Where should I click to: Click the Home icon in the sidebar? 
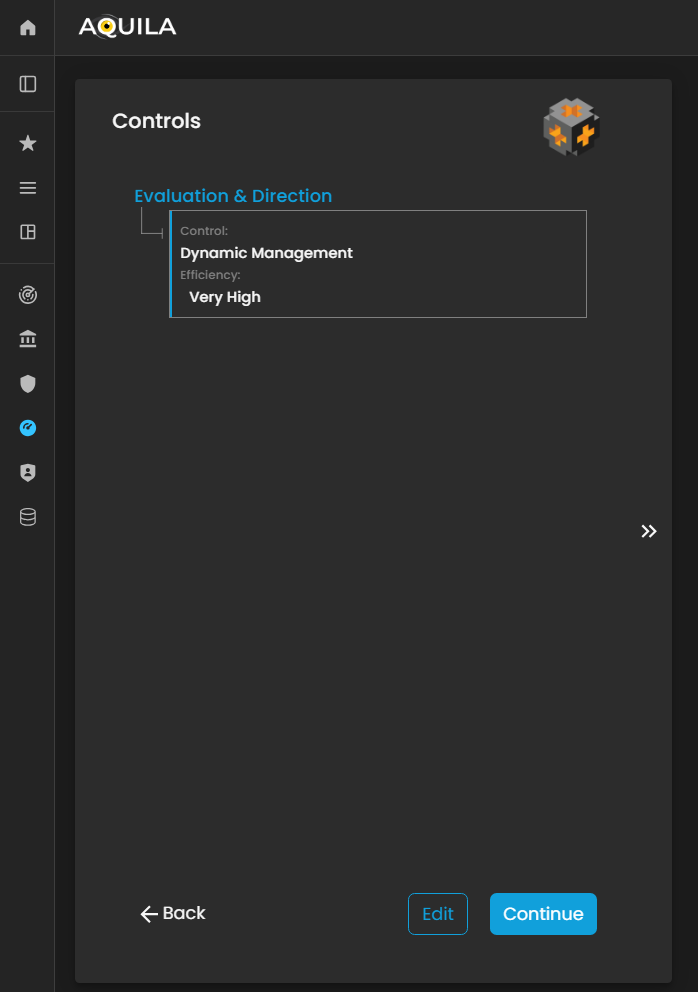tap(28, 28)
